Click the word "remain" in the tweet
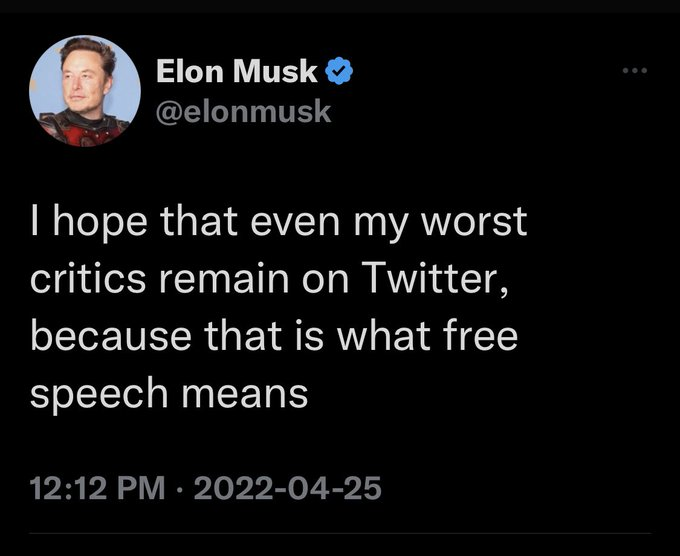Image resolution: width=680 pixels, height=556 pixels. [x=224, y=278]
